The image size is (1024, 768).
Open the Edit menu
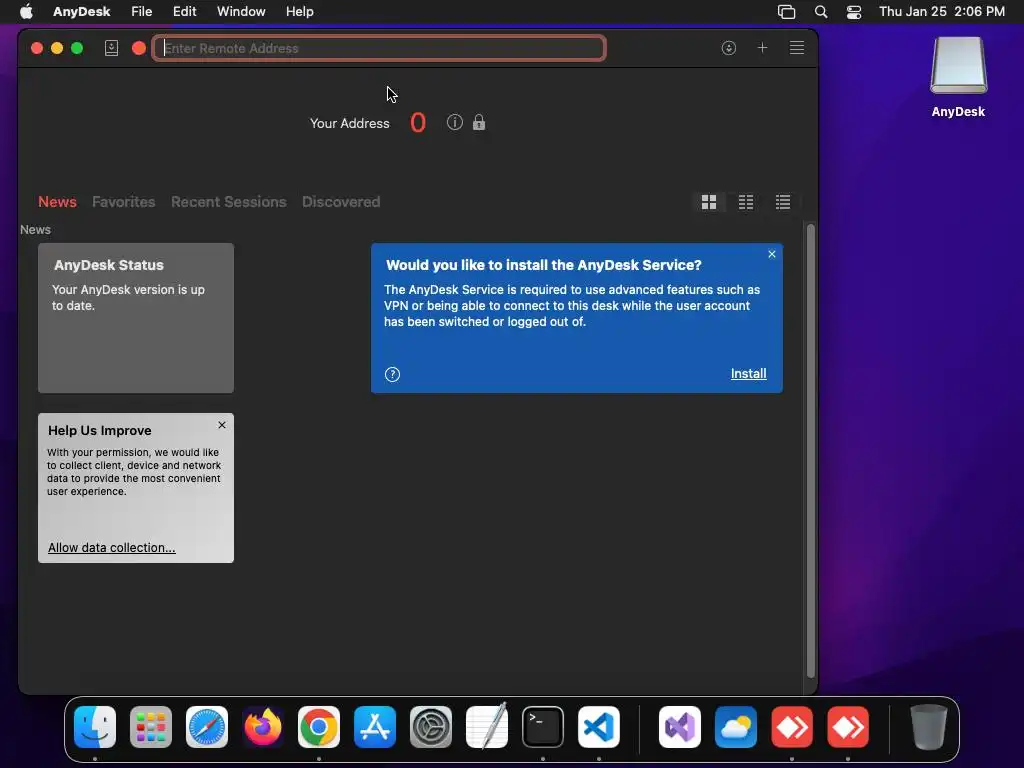click(x=185, y=12)
